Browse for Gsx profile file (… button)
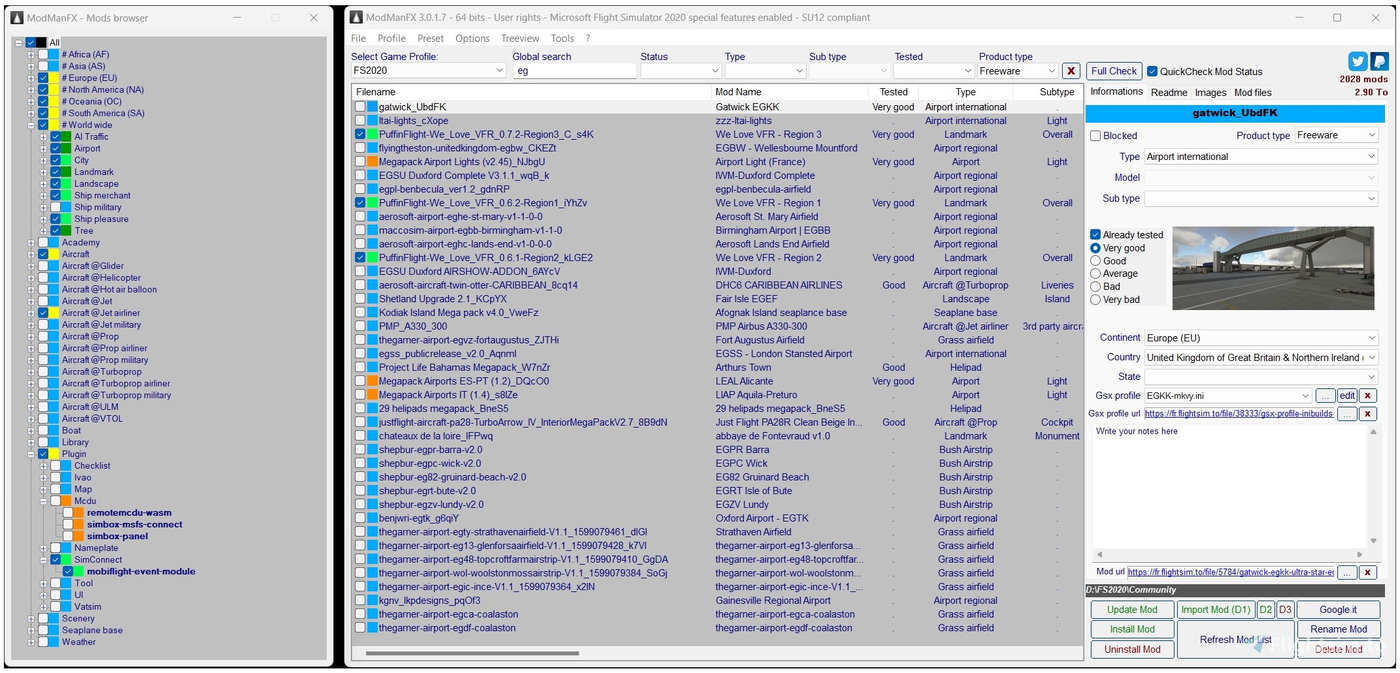The width and height of the screenshot is (1400, 673). coord(1324,396)
